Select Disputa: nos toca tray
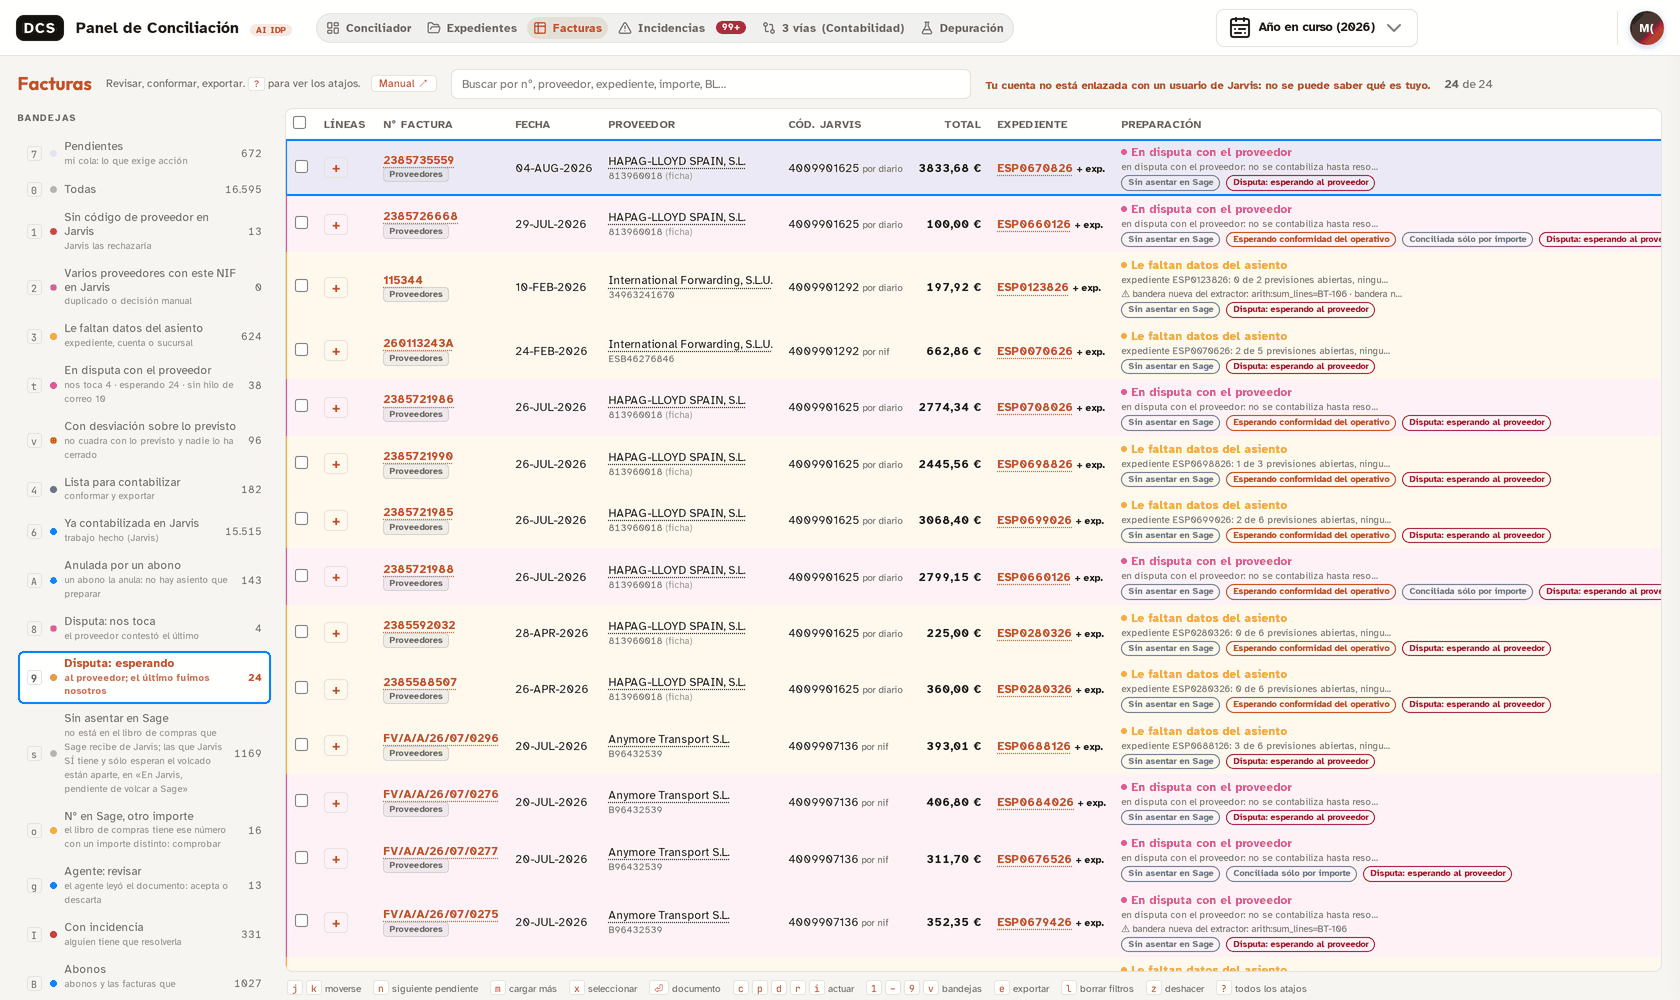Image resolution: width=1680 pixels, height=1000 pixels. click(145, 628)
